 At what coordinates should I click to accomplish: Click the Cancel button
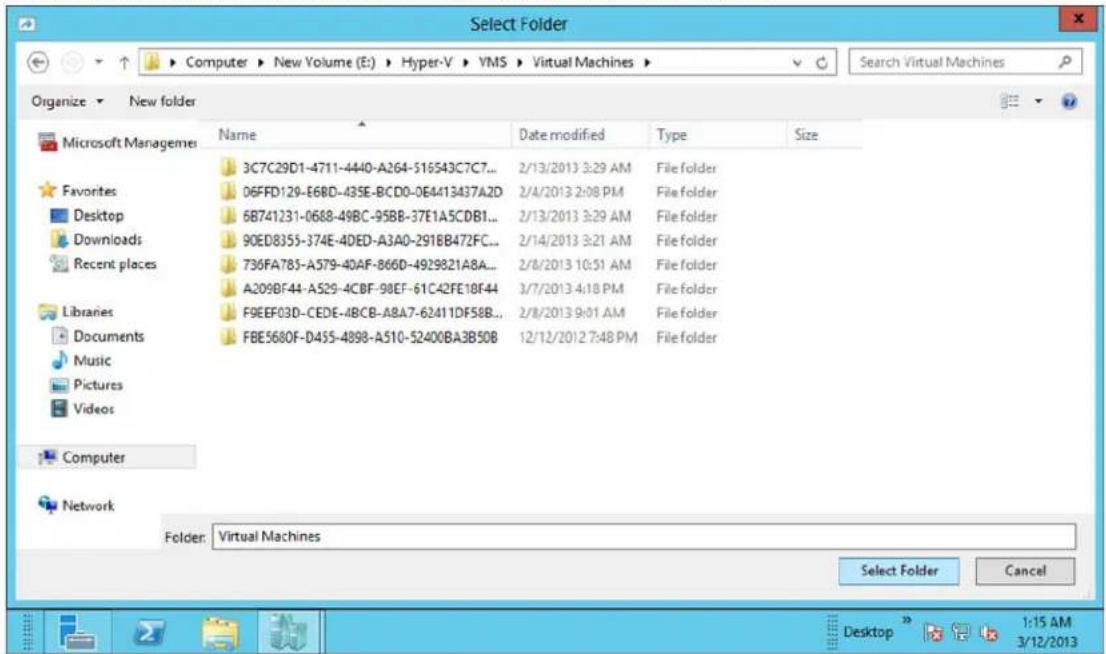tap(1025, 571)
